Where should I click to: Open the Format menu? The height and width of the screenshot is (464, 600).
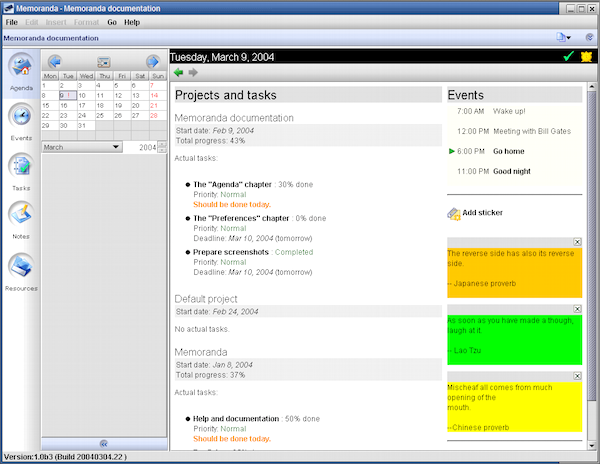[x=86, y=22]
